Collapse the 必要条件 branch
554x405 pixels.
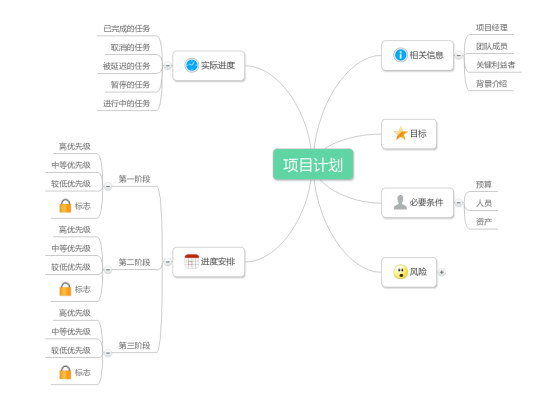click(x=458, y=203)
